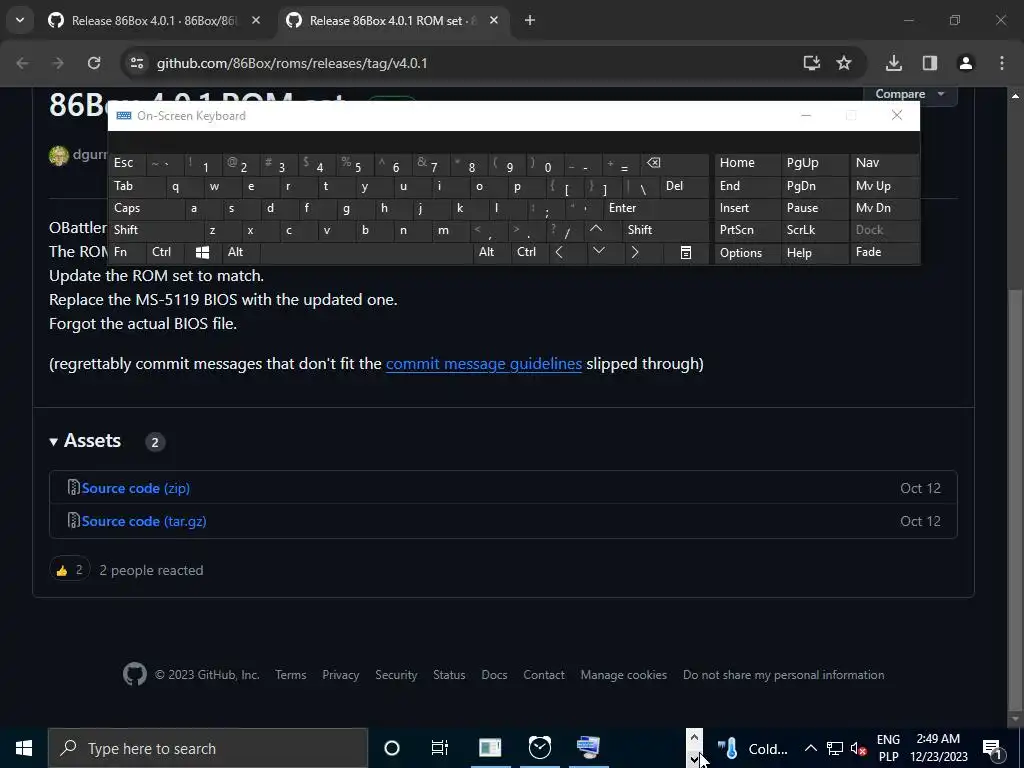Screen dimensions: 1024x768
Task: Open Docs link in footer
Action: coord(494,675)
